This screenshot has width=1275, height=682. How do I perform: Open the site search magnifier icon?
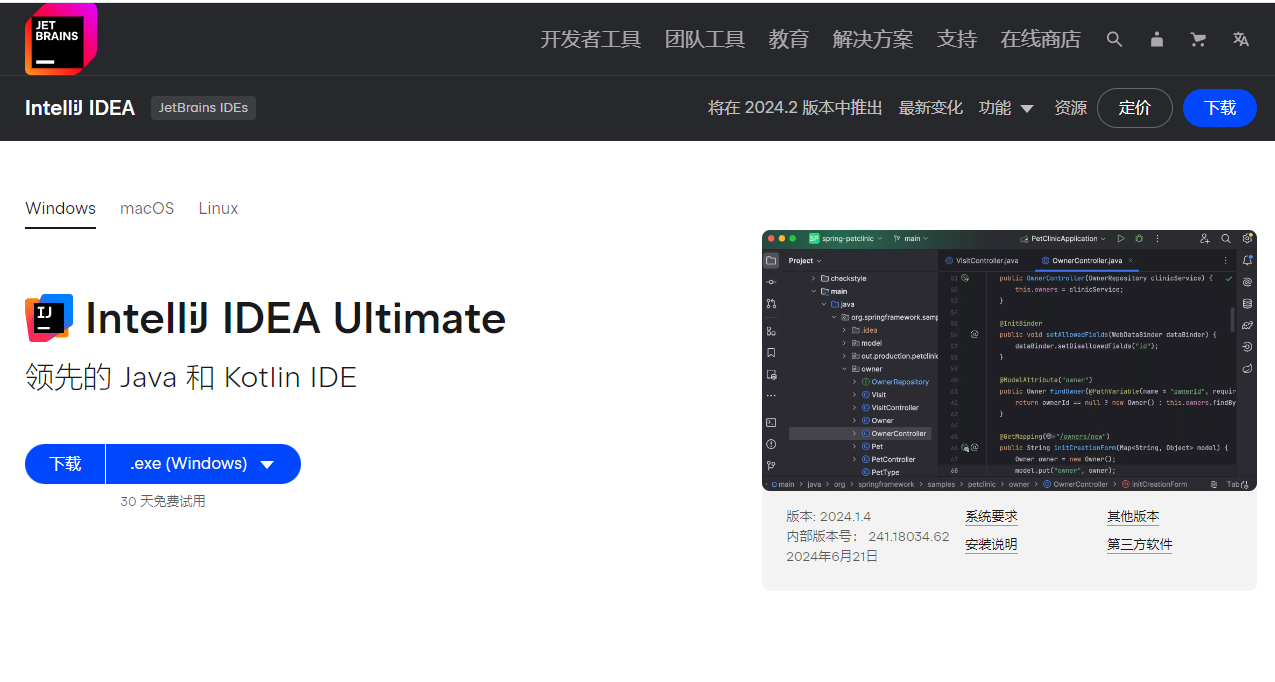[1114, 39]
